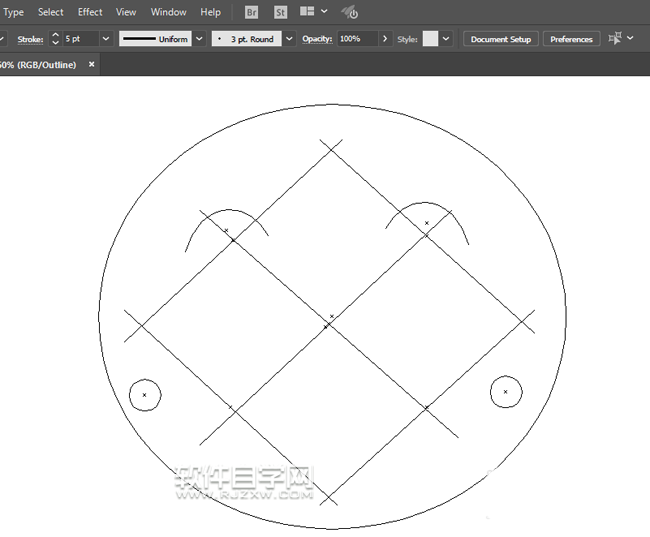This screenshot has width=650, height=537.
Task: Click the Stroke panel link label
Action: coord(30,39)
